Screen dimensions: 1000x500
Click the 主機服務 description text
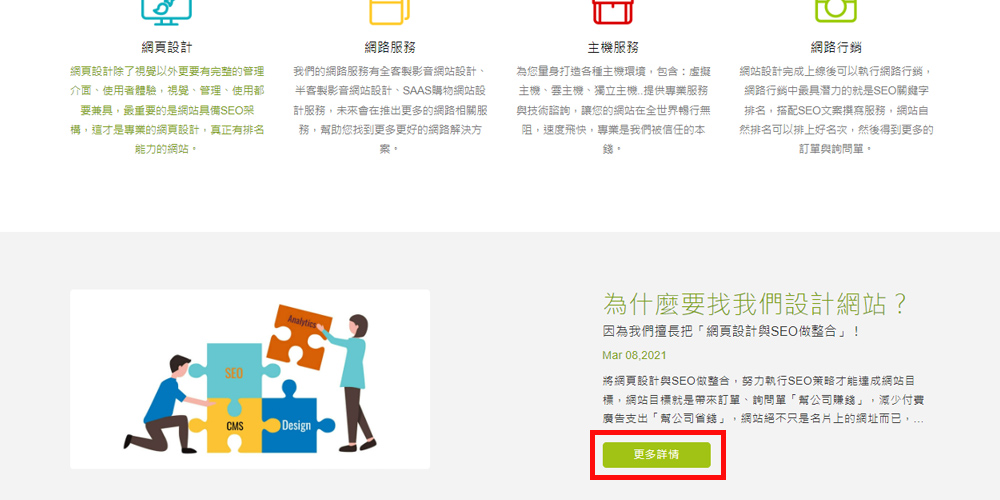pos(612,110)
